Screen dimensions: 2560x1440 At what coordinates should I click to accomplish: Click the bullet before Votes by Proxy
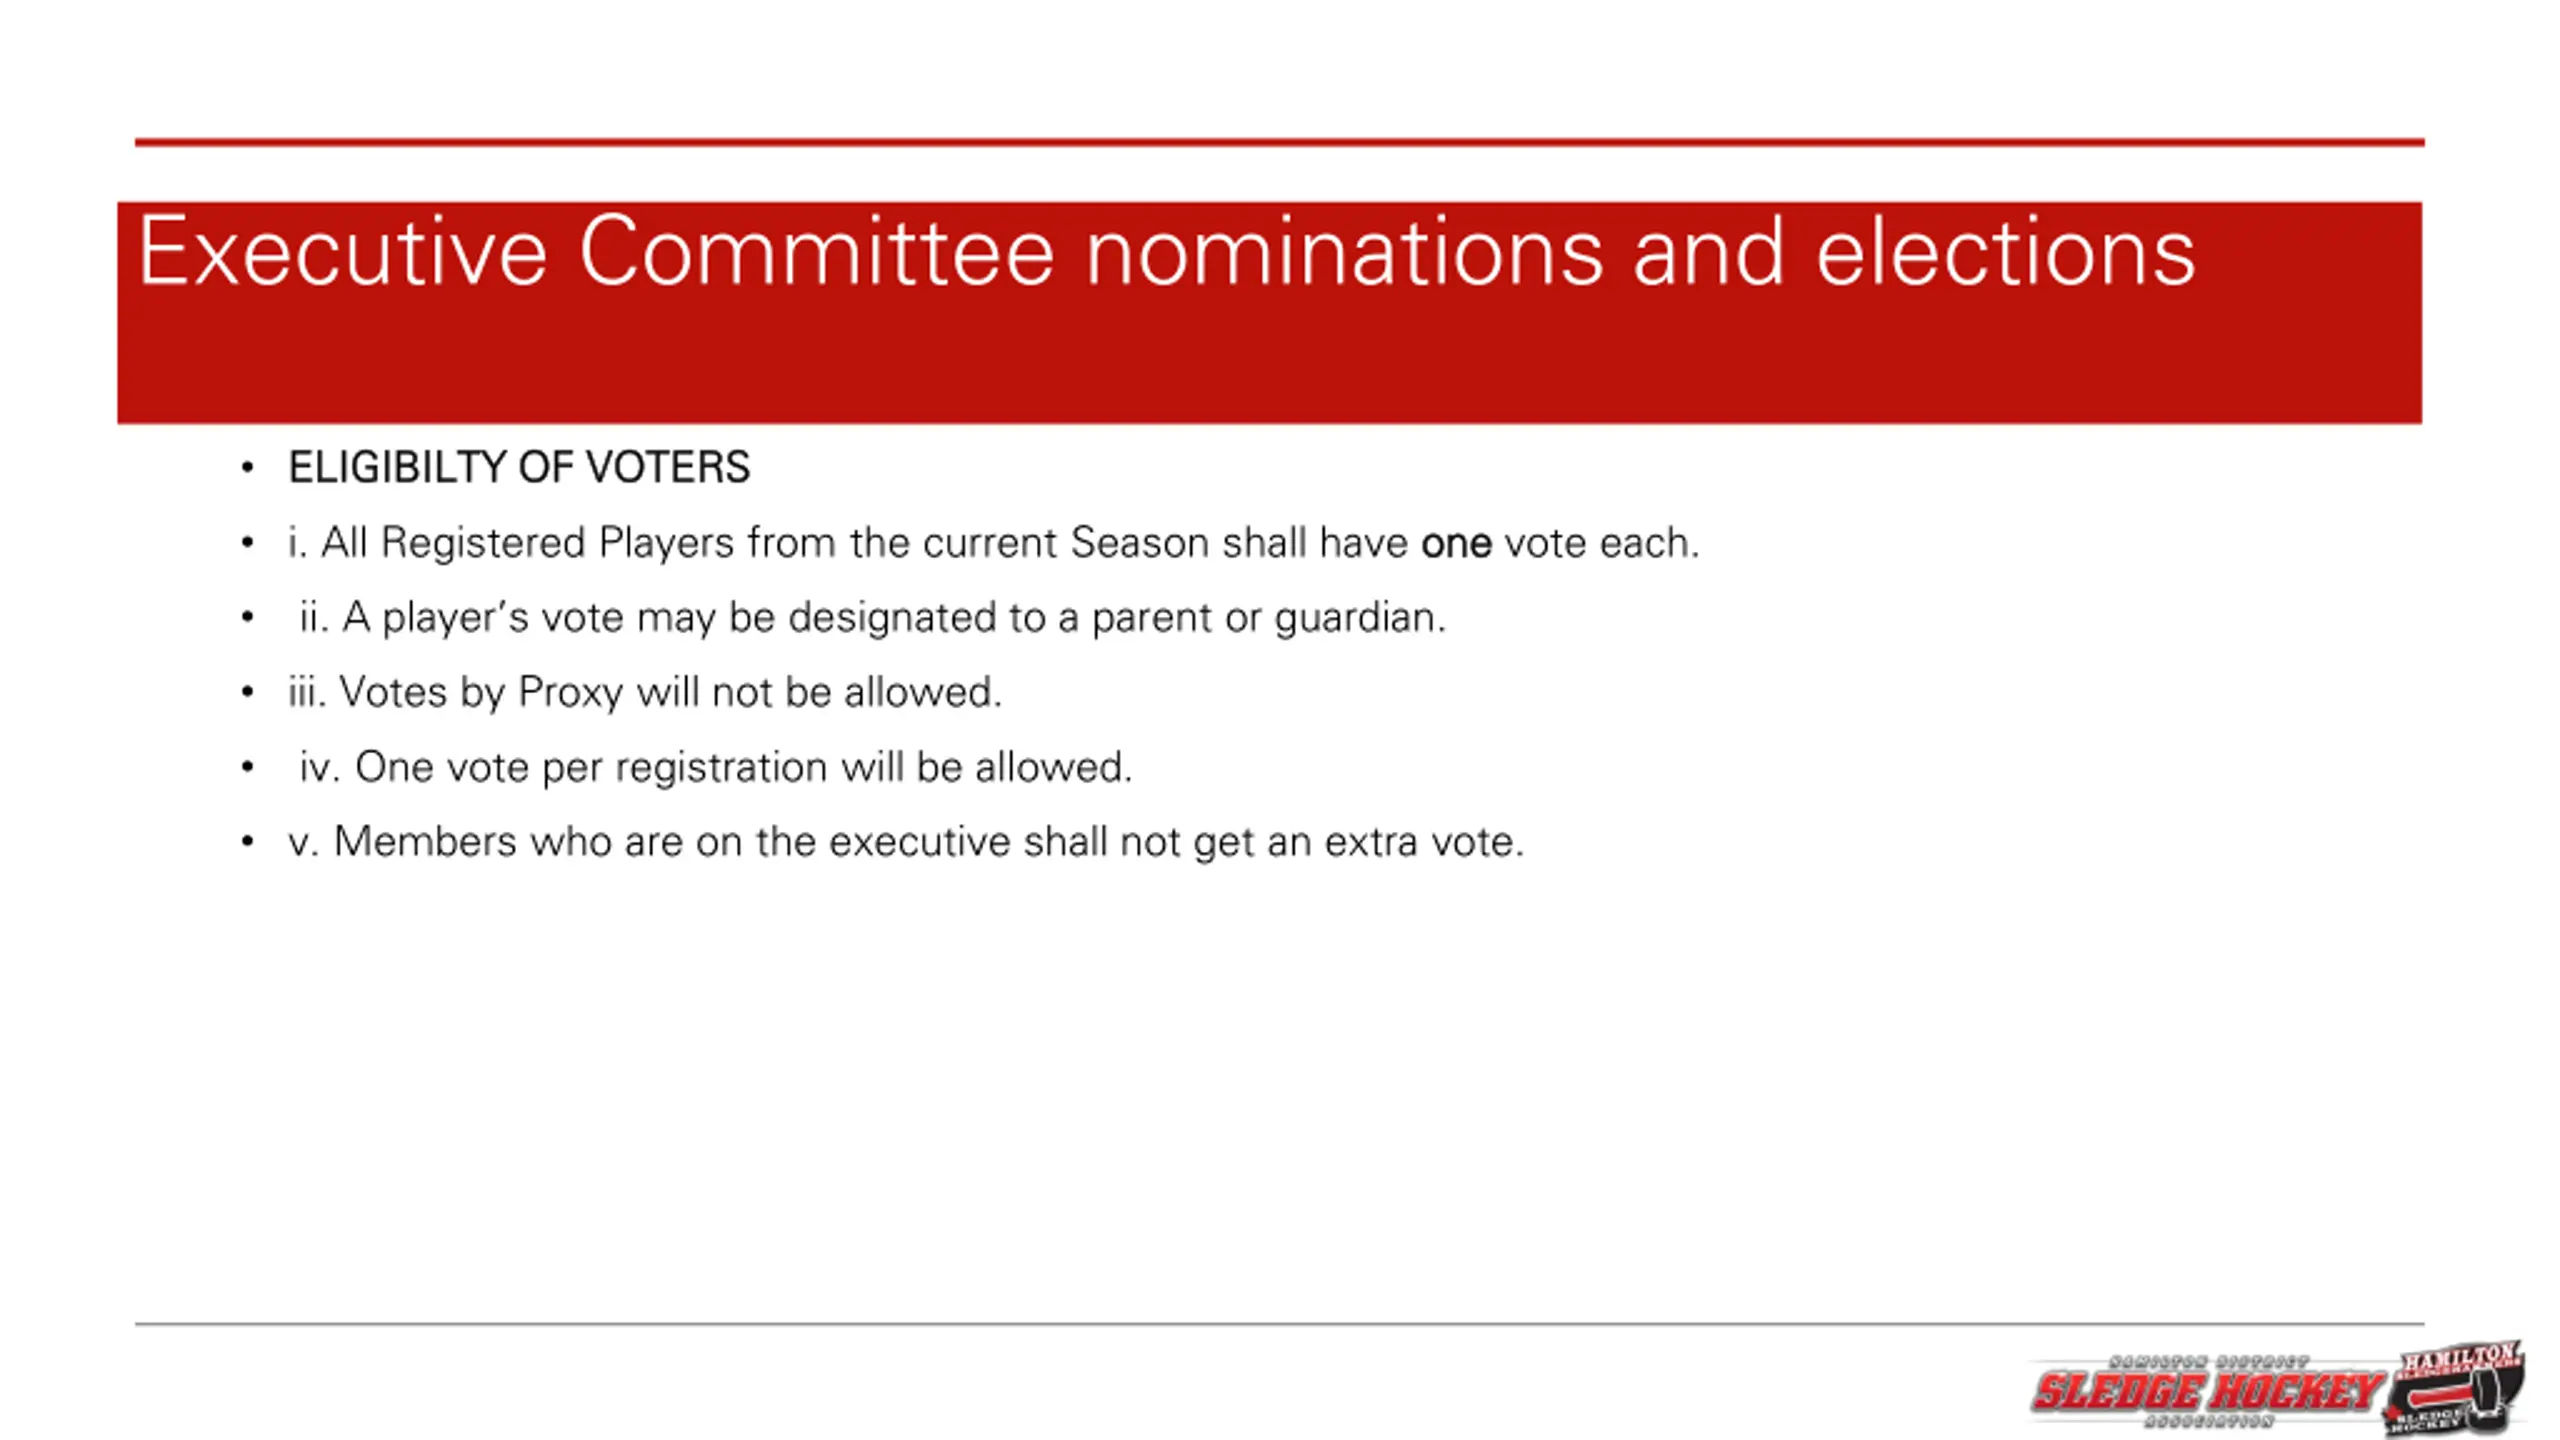[248, 692]
